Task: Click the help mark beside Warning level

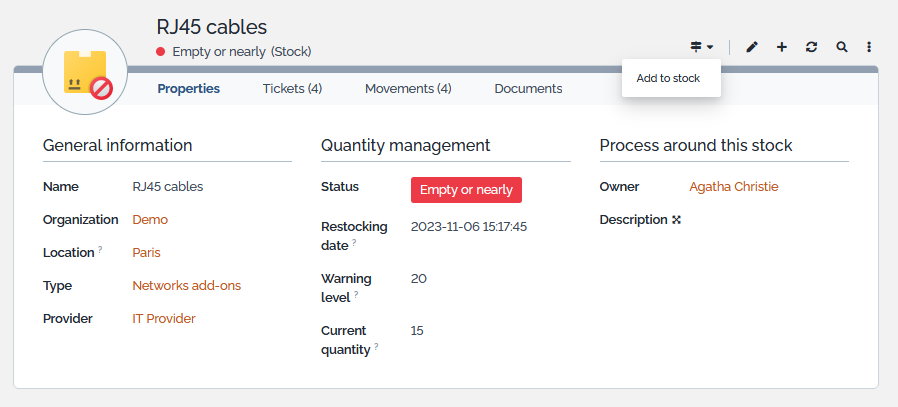Action: pyautogui.click(x=355, y=294)
